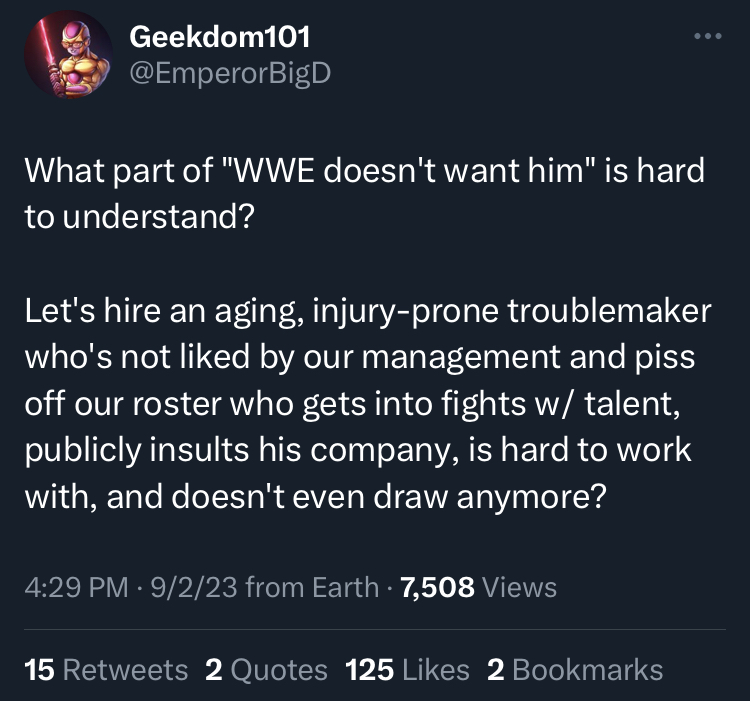Click the 2 Bookmarks count
This screenshot has width=750, height=701.
click(x=574, y=669)
